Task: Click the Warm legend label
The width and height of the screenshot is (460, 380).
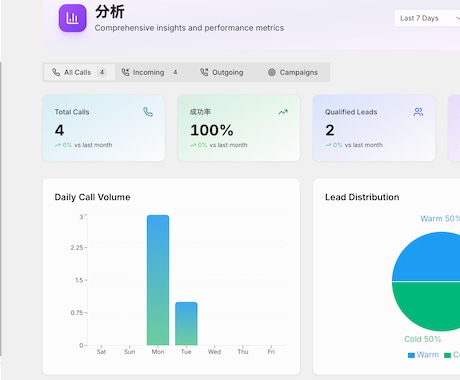Action: tap(428, 355)
